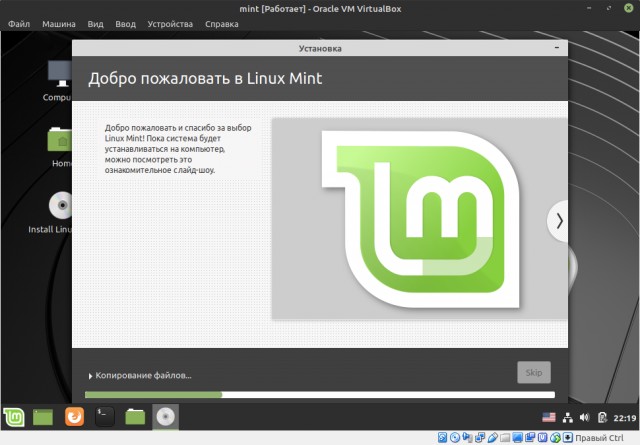Click the Правый Ctrl host key label

600,438
